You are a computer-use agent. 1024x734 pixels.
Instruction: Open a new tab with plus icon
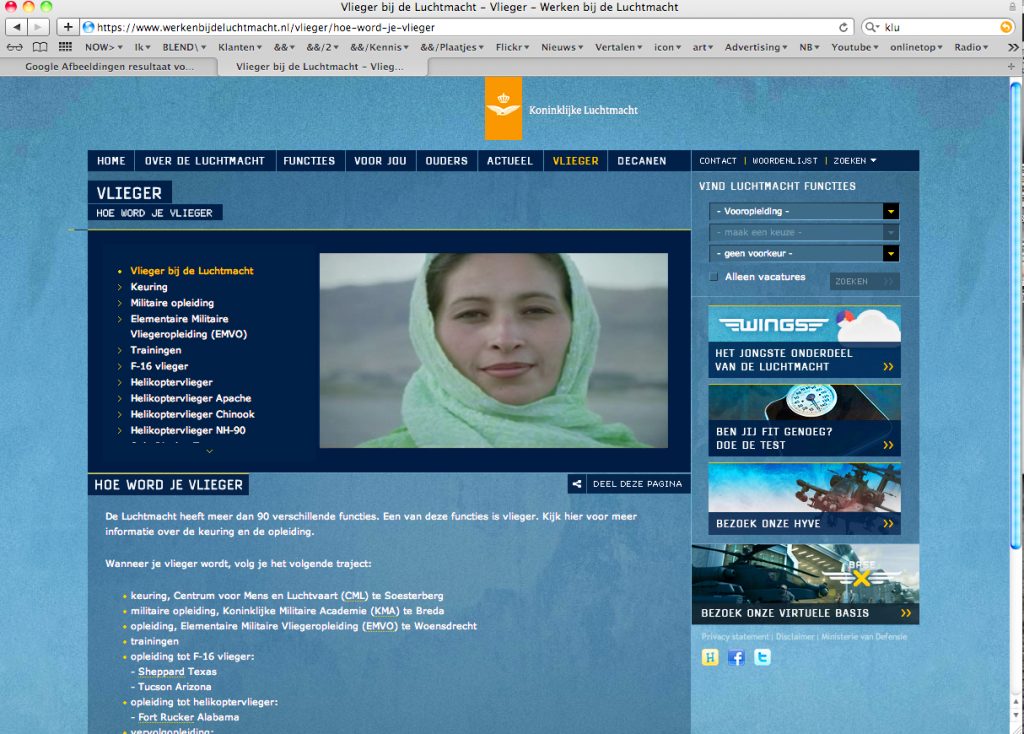[x=1011, y=66]
